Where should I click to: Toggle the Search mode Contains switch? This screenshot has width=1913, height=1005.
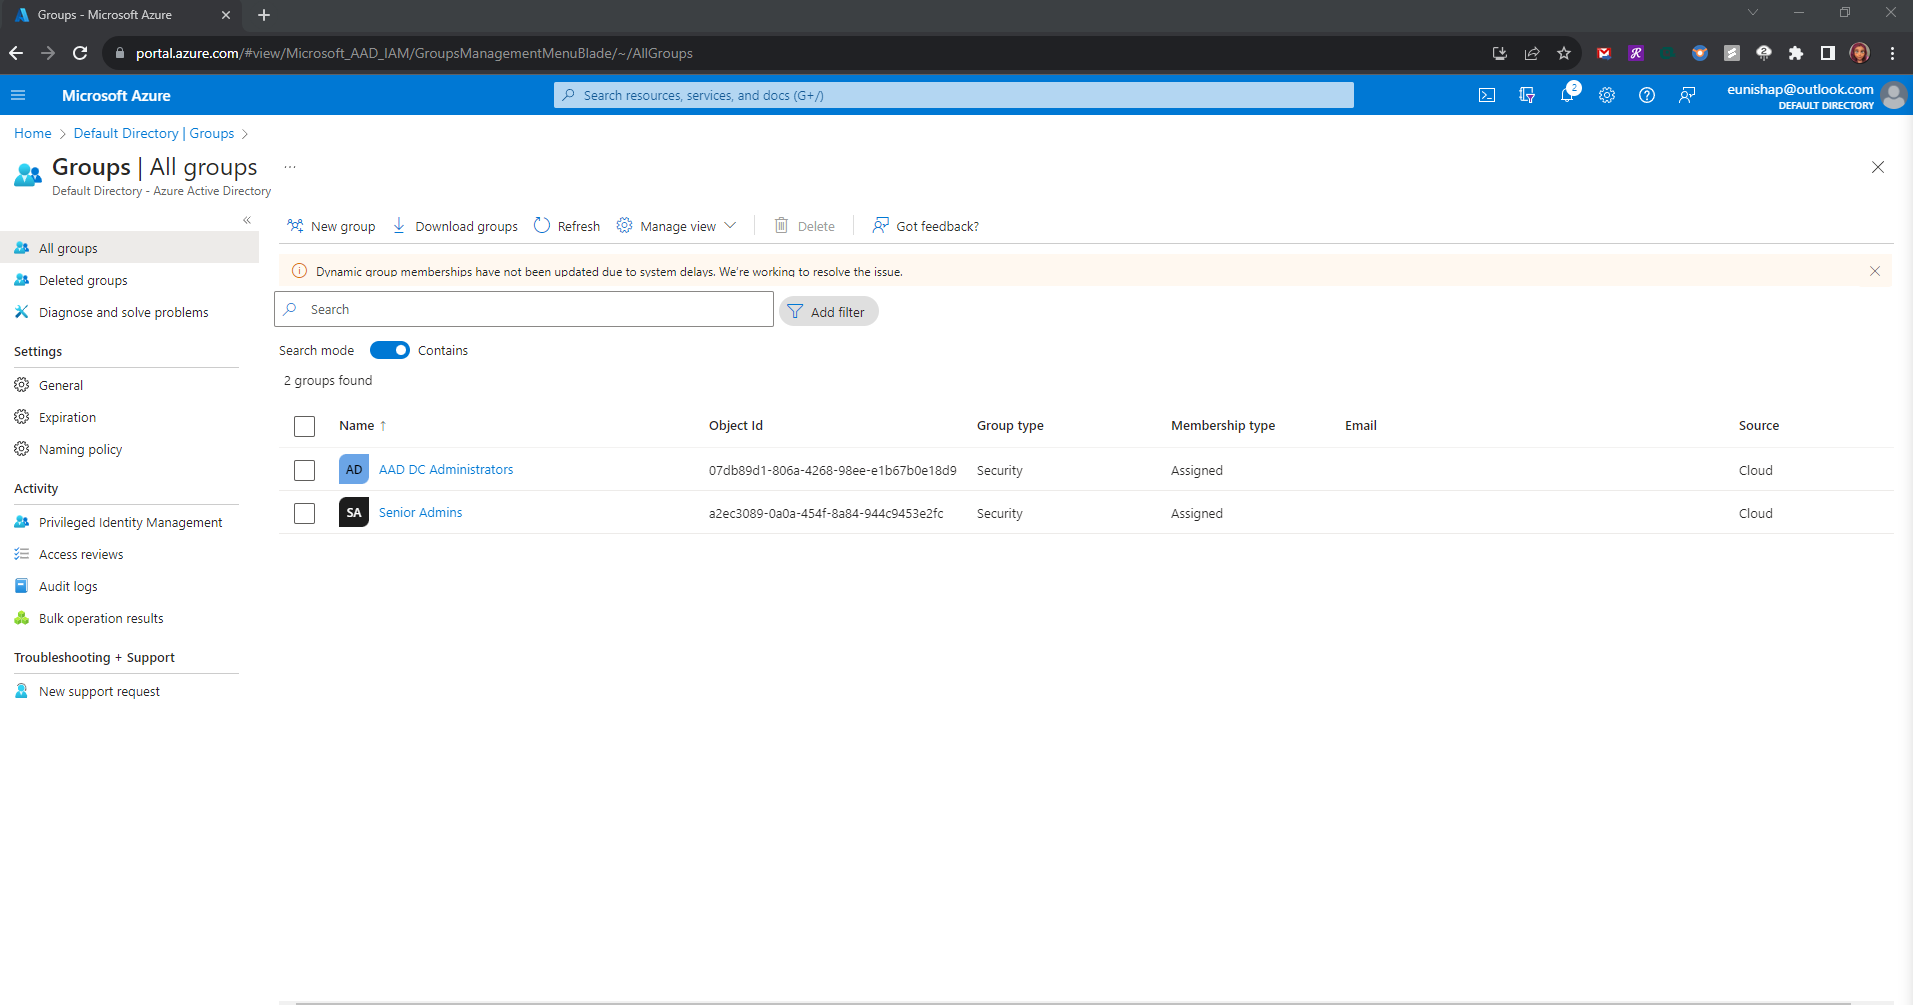pos(390,350)
